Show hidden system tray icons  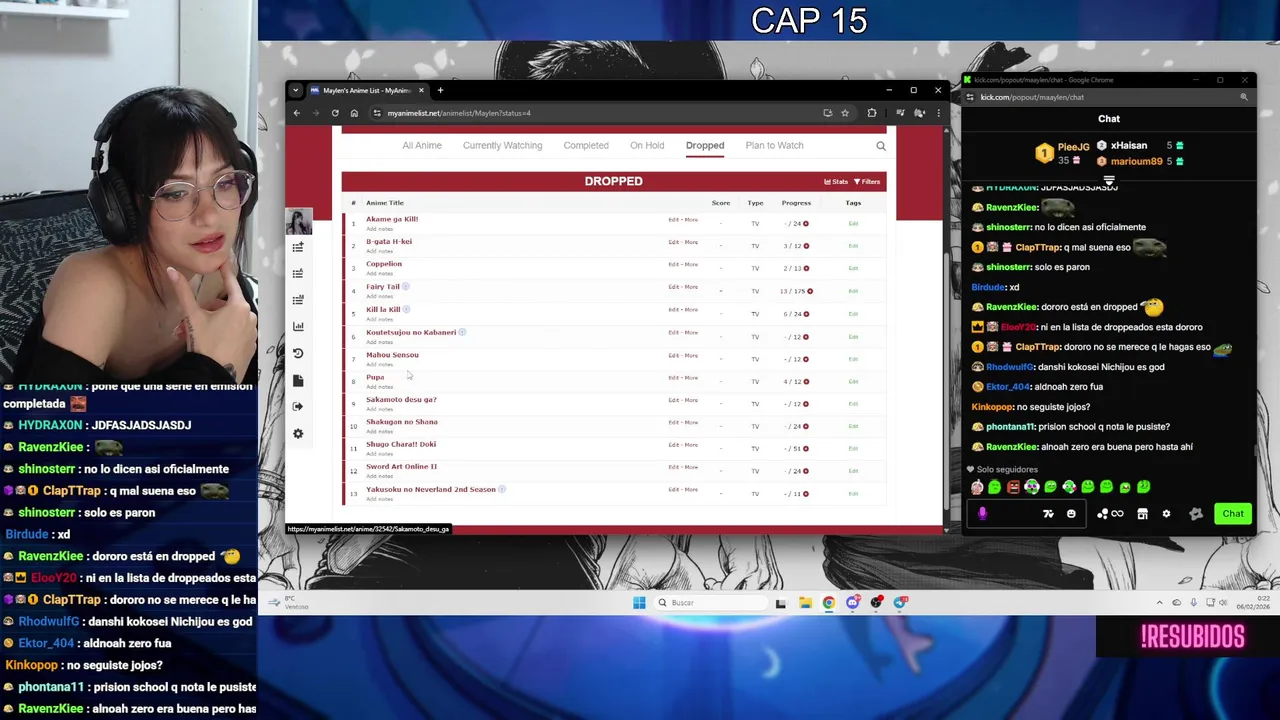point(1159,602)
